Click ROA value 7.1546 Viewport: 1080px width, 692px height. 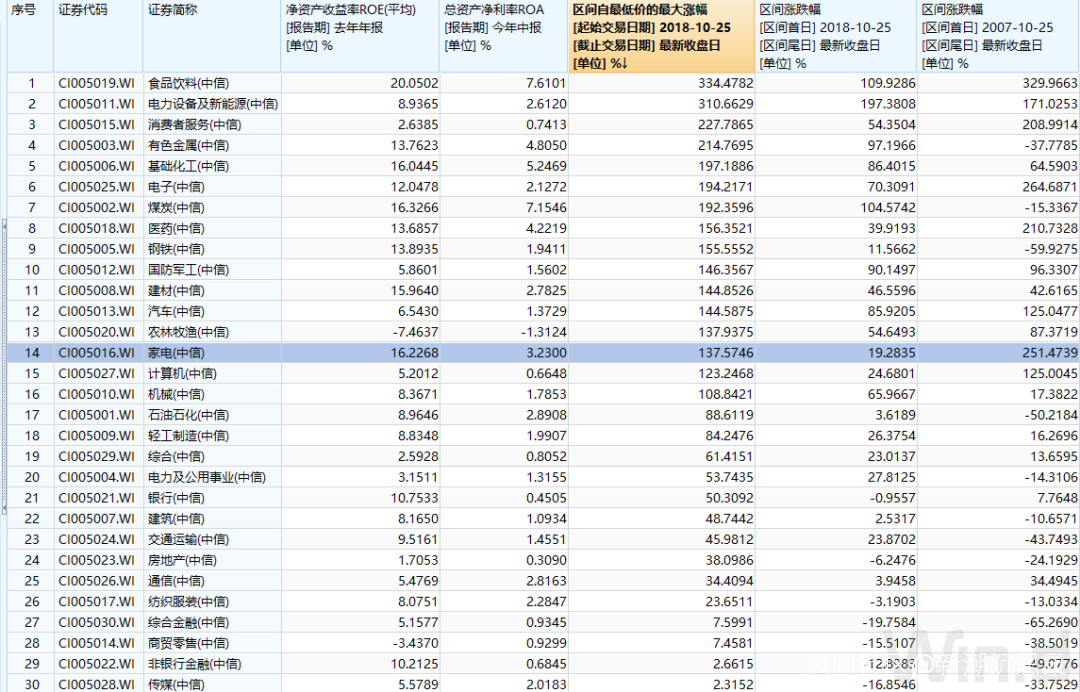[546, 207]
